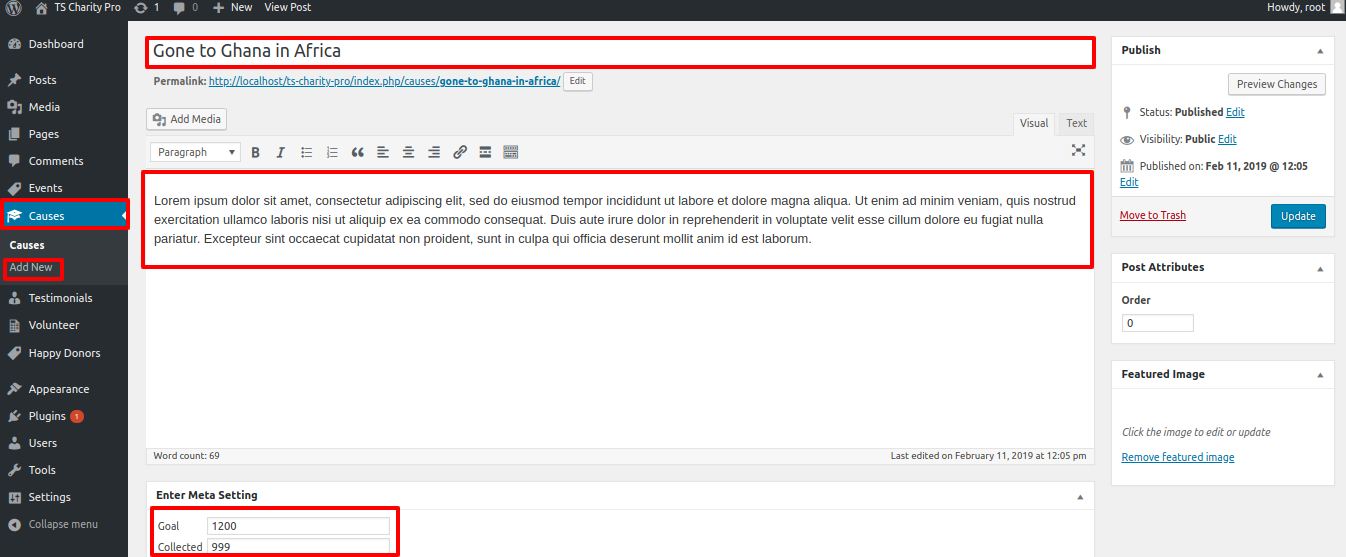Insert or edit a link
Image resolution: width=1346 pixels, height=557 pixels.
[460, 152]
